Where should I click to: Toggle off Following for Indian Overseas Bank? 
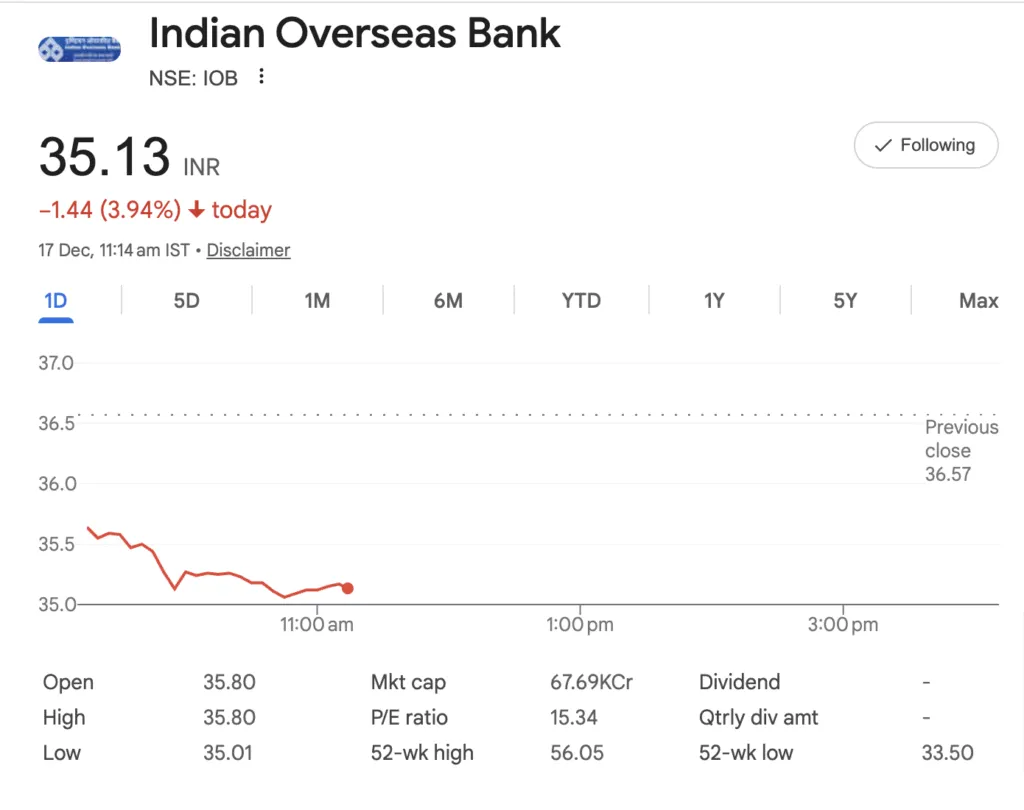click(x=925, y=145)
